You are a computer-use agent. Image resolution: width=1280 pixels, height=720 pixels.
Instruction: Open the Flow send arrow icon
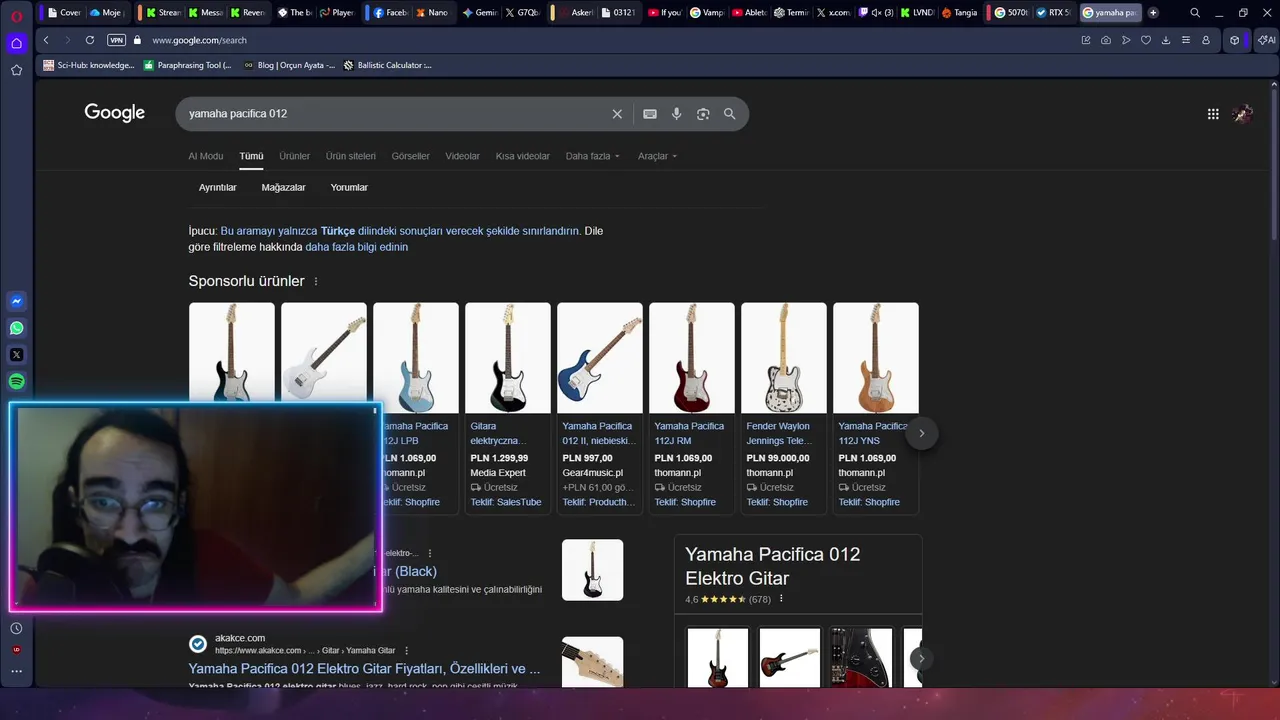1126,40
